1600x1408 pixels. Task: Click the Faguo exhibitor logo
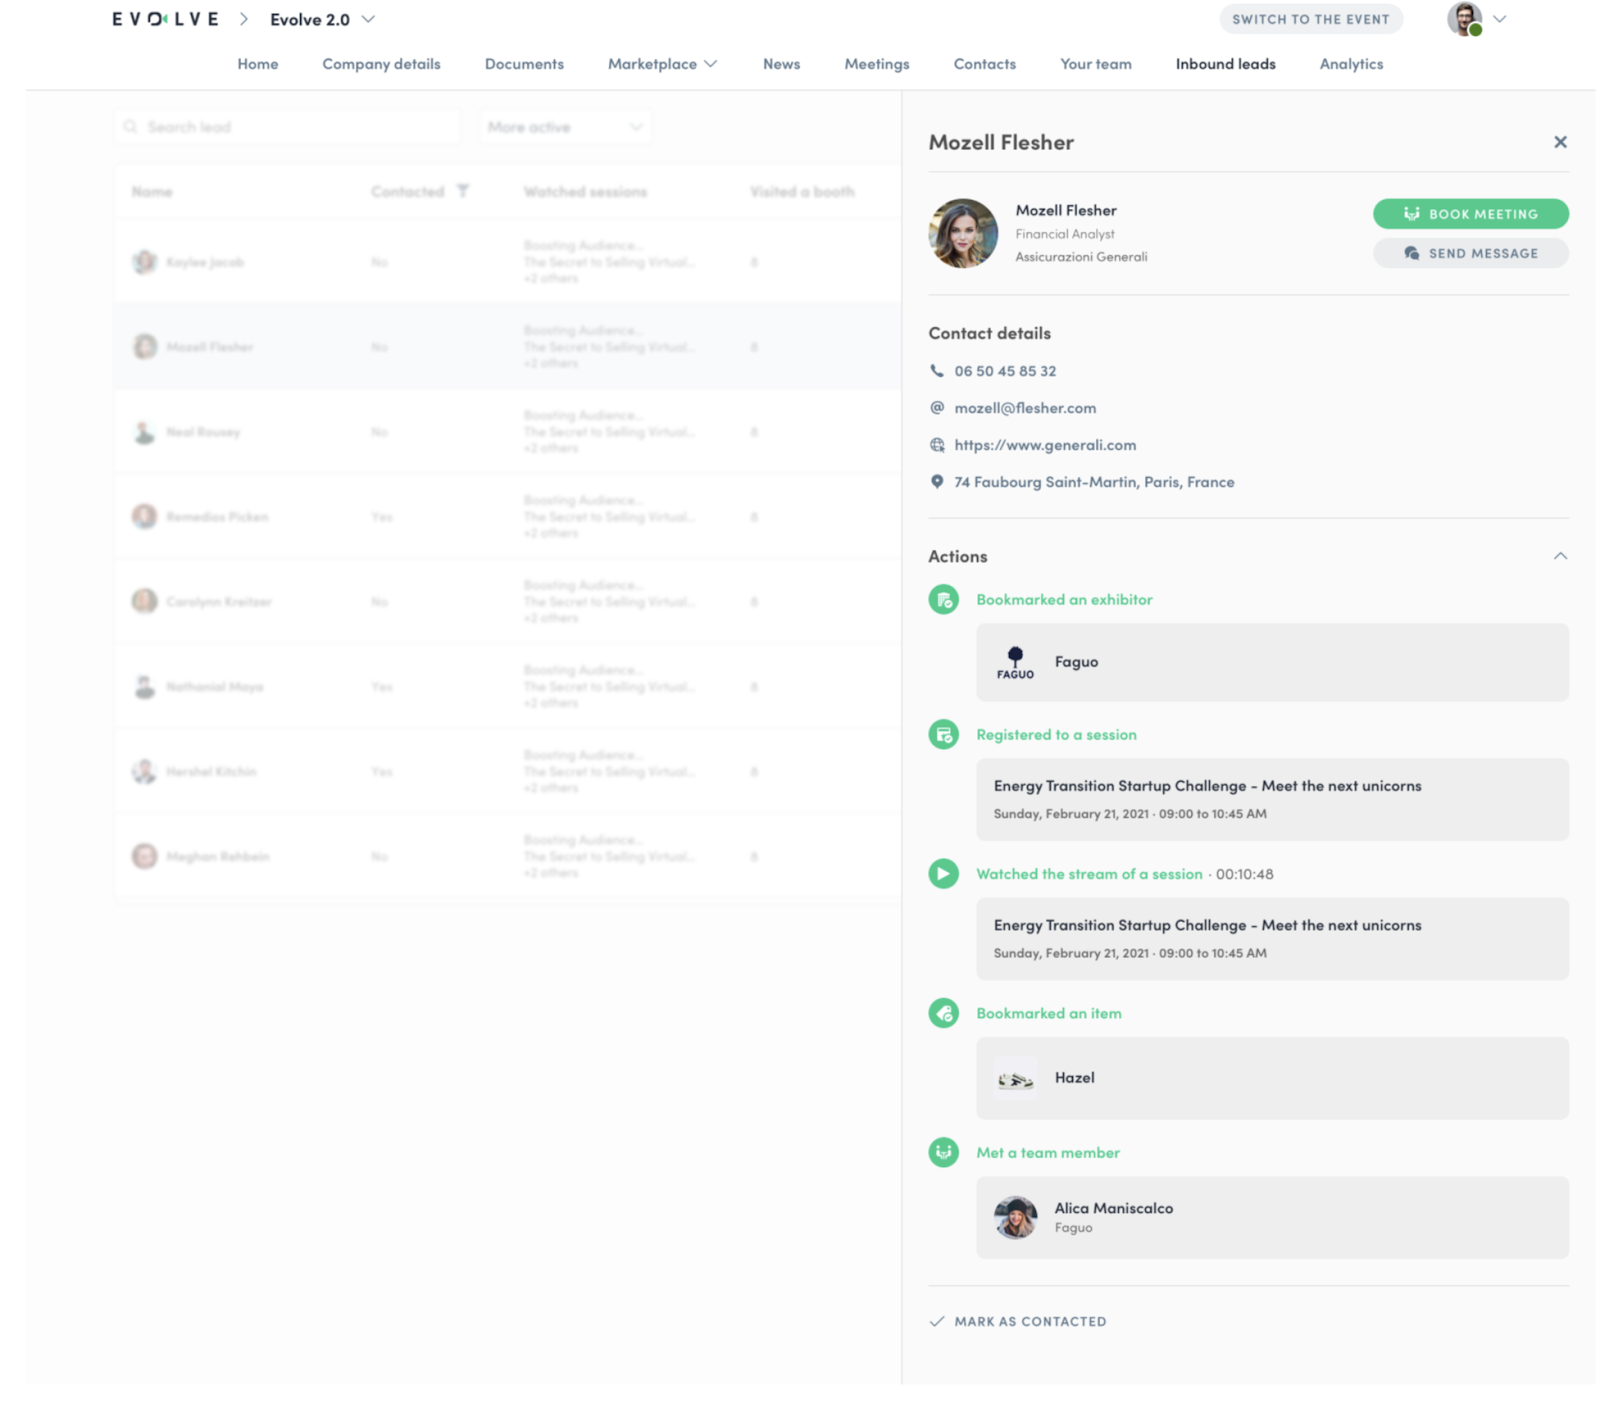pyautogui.click(x=1015, y=662)
